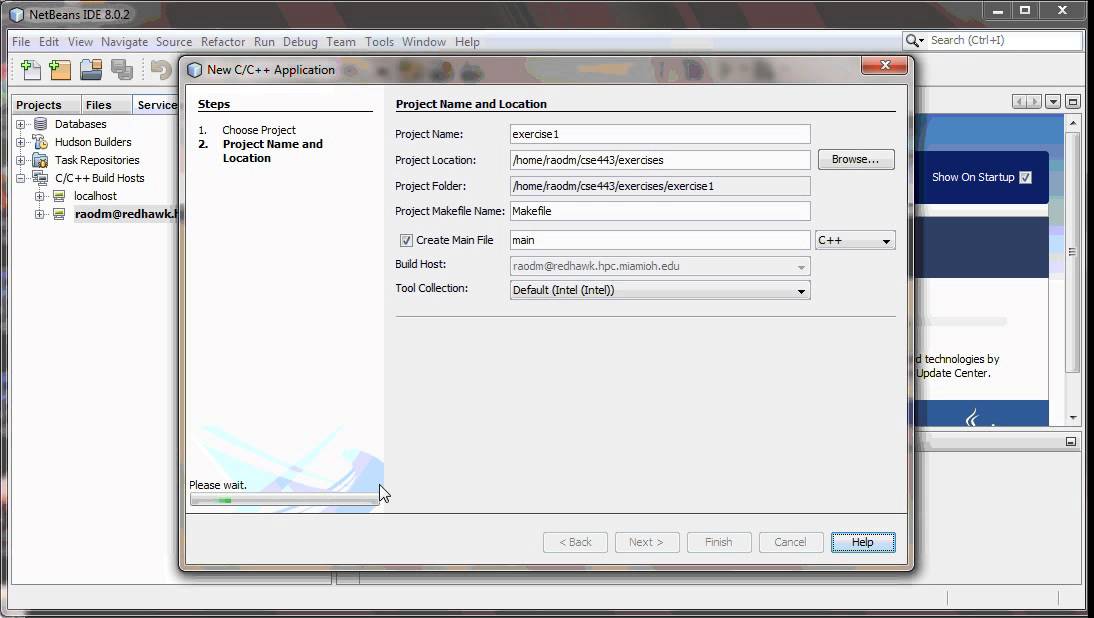1094x618 pixels.
Task: Click the Task Repositories node icon
Action: click(x=40, y=160)
